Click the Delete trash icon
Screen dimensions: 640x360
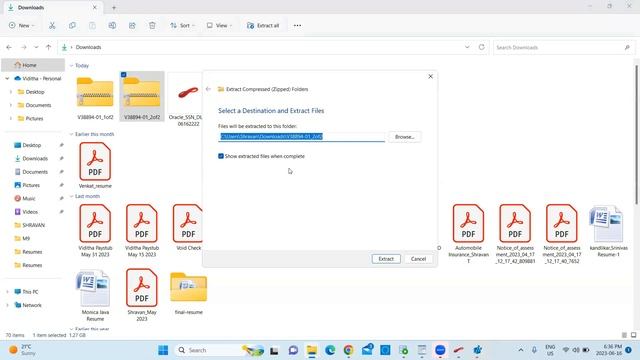click(152, 25)
